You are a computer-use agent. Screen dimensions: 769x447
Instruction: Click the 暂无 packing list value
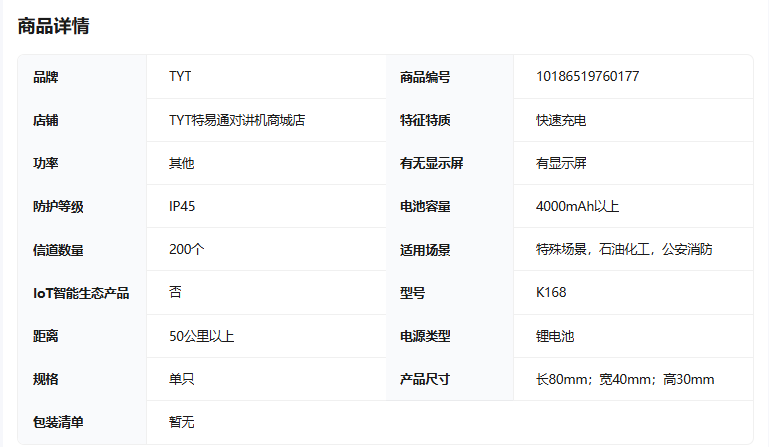[182, 422]
